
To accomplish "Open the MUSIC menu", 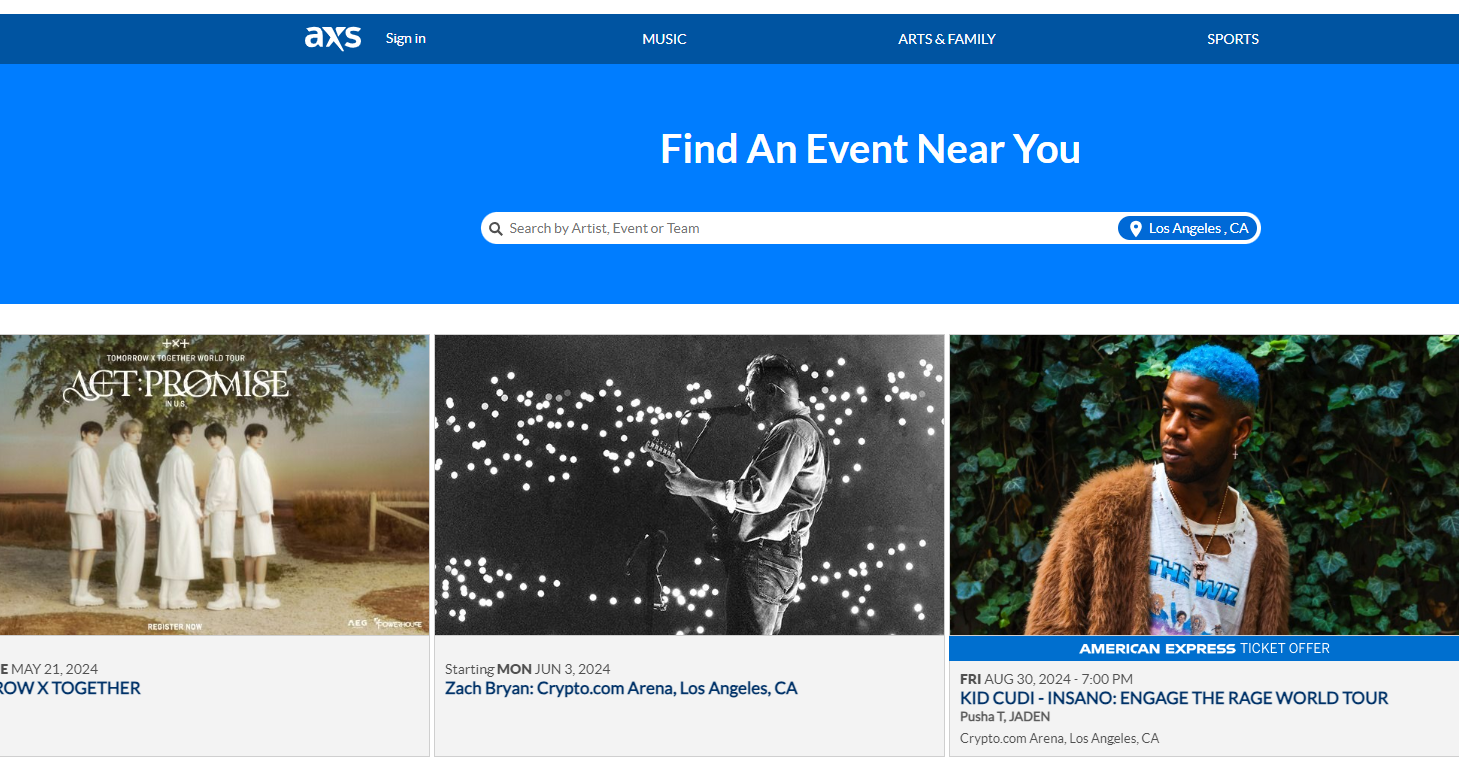I will 664,39.
